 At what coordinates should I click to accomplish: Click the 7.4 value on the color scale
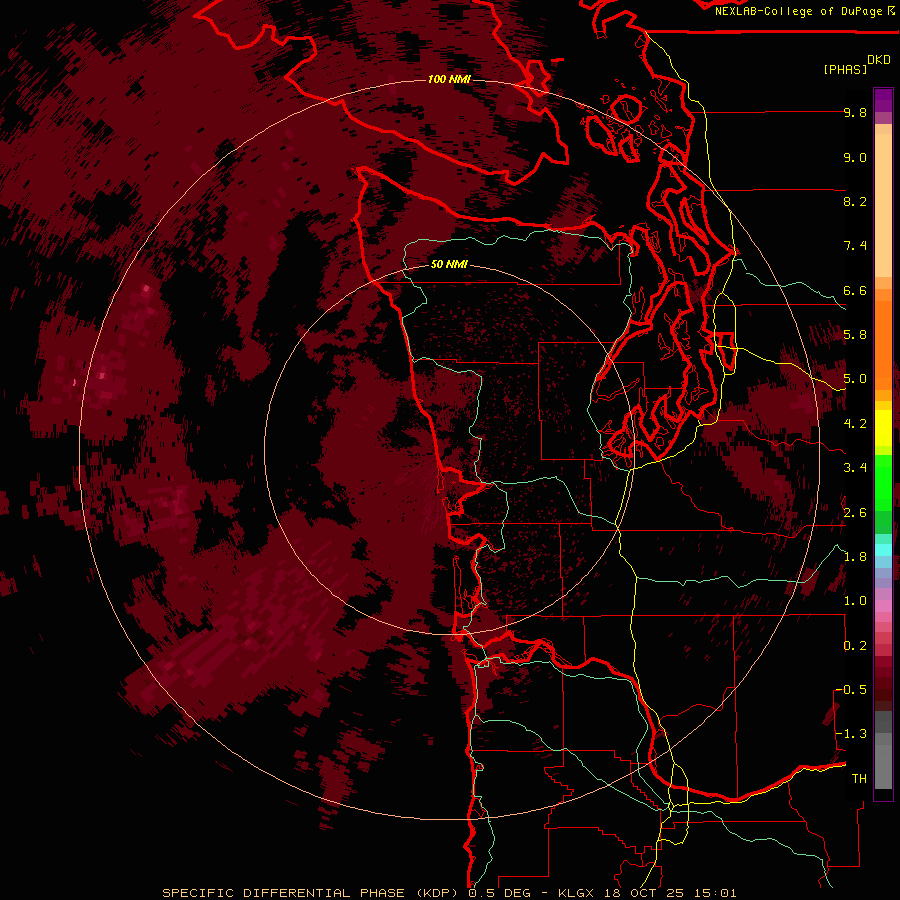coord(855,246)
